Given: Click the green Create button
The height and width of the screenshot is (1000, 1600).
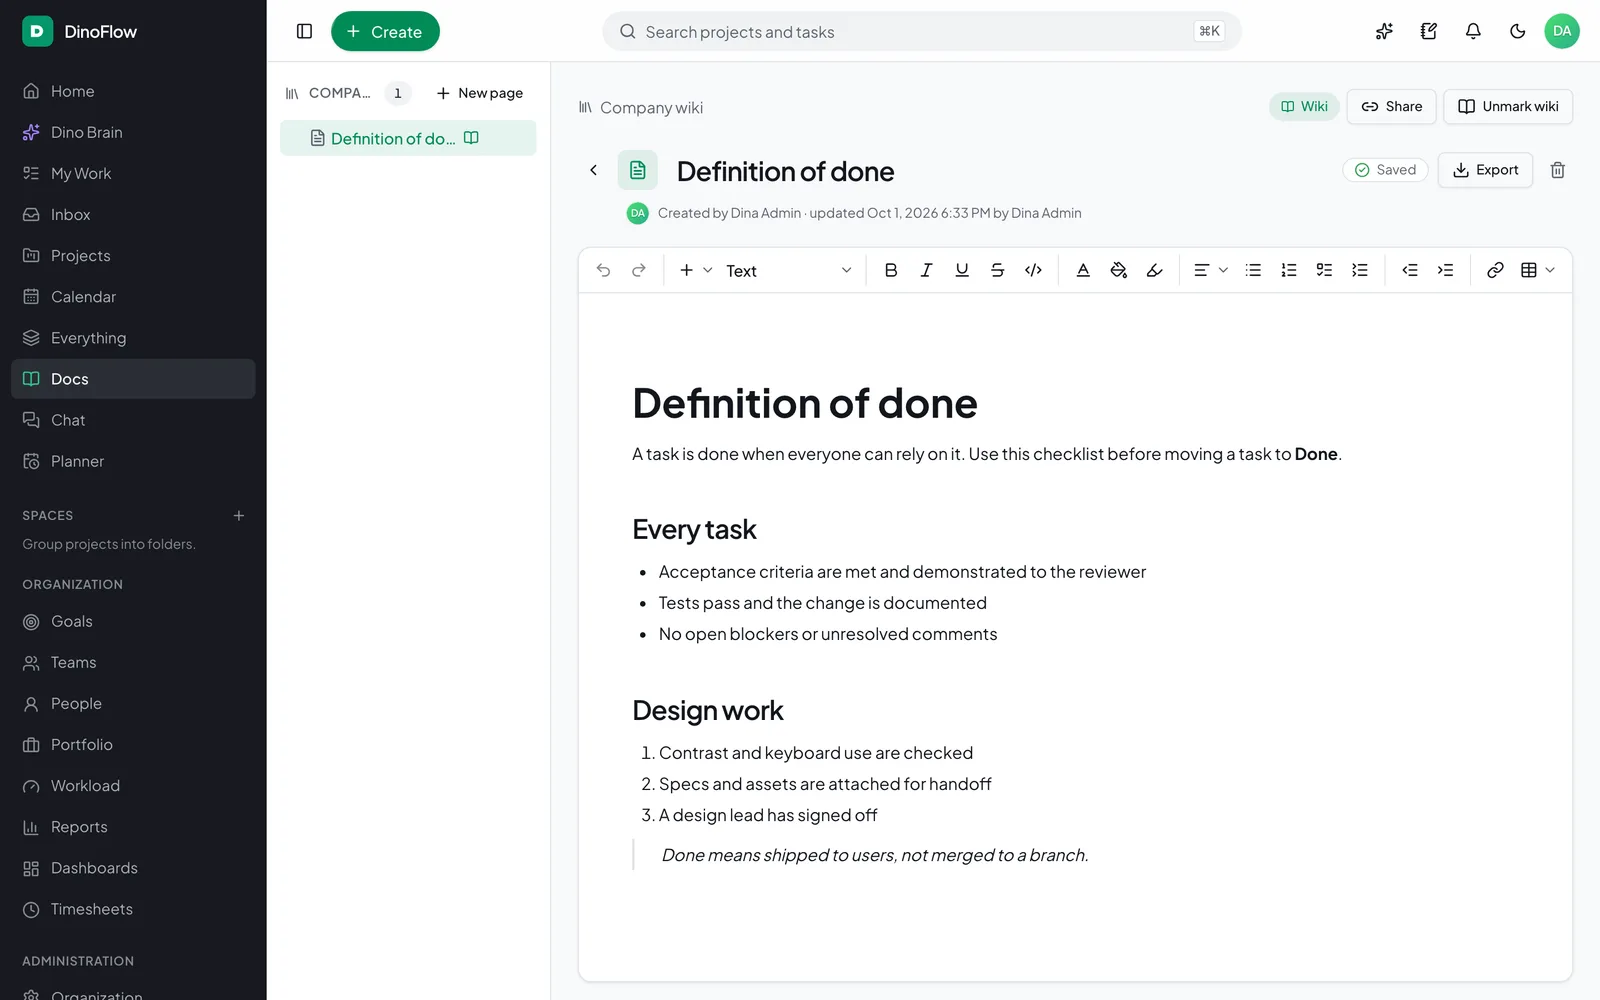Looking at the screenshot, I should 385,31.
